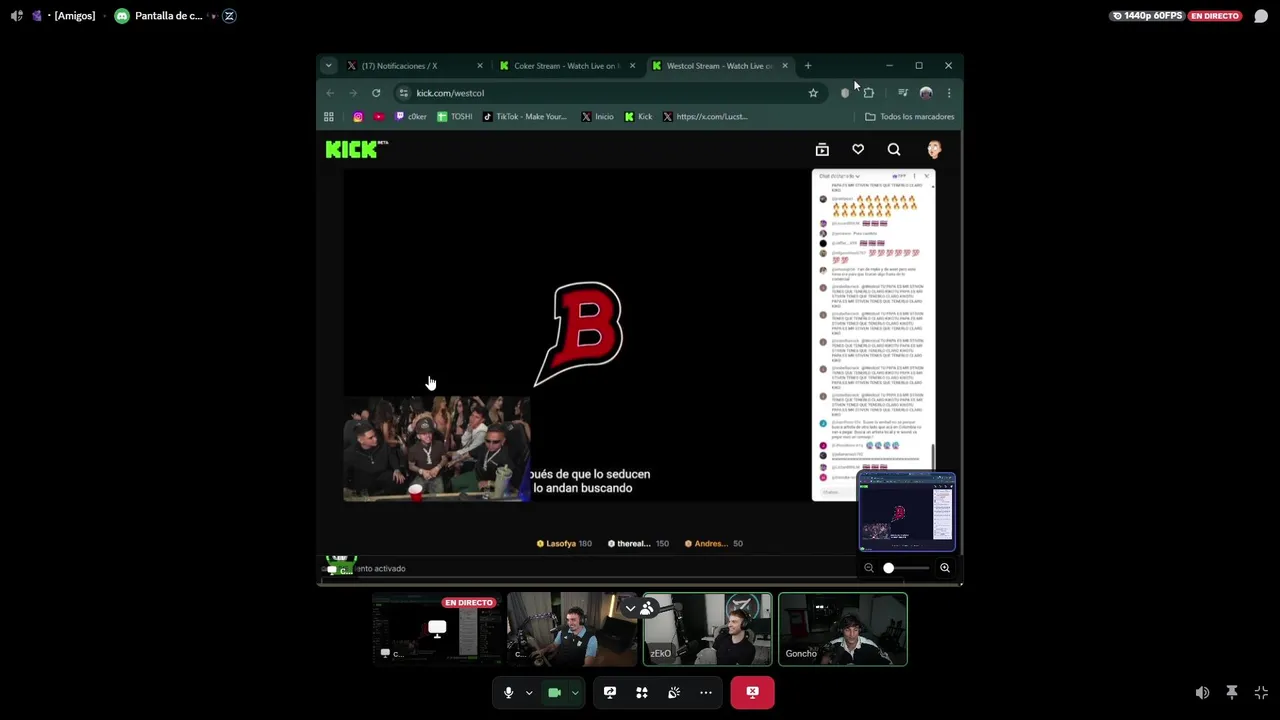The image size is (1280, 720).
Task: Open the Instagram bookmark
Action: point(358,117)
